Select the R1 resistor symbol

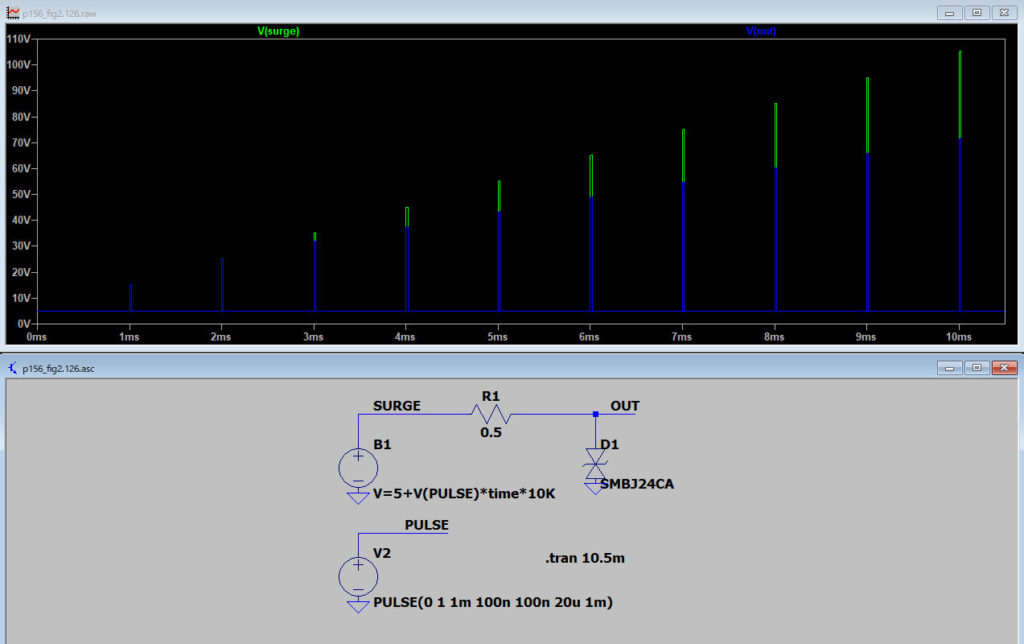tap(490, 413)
